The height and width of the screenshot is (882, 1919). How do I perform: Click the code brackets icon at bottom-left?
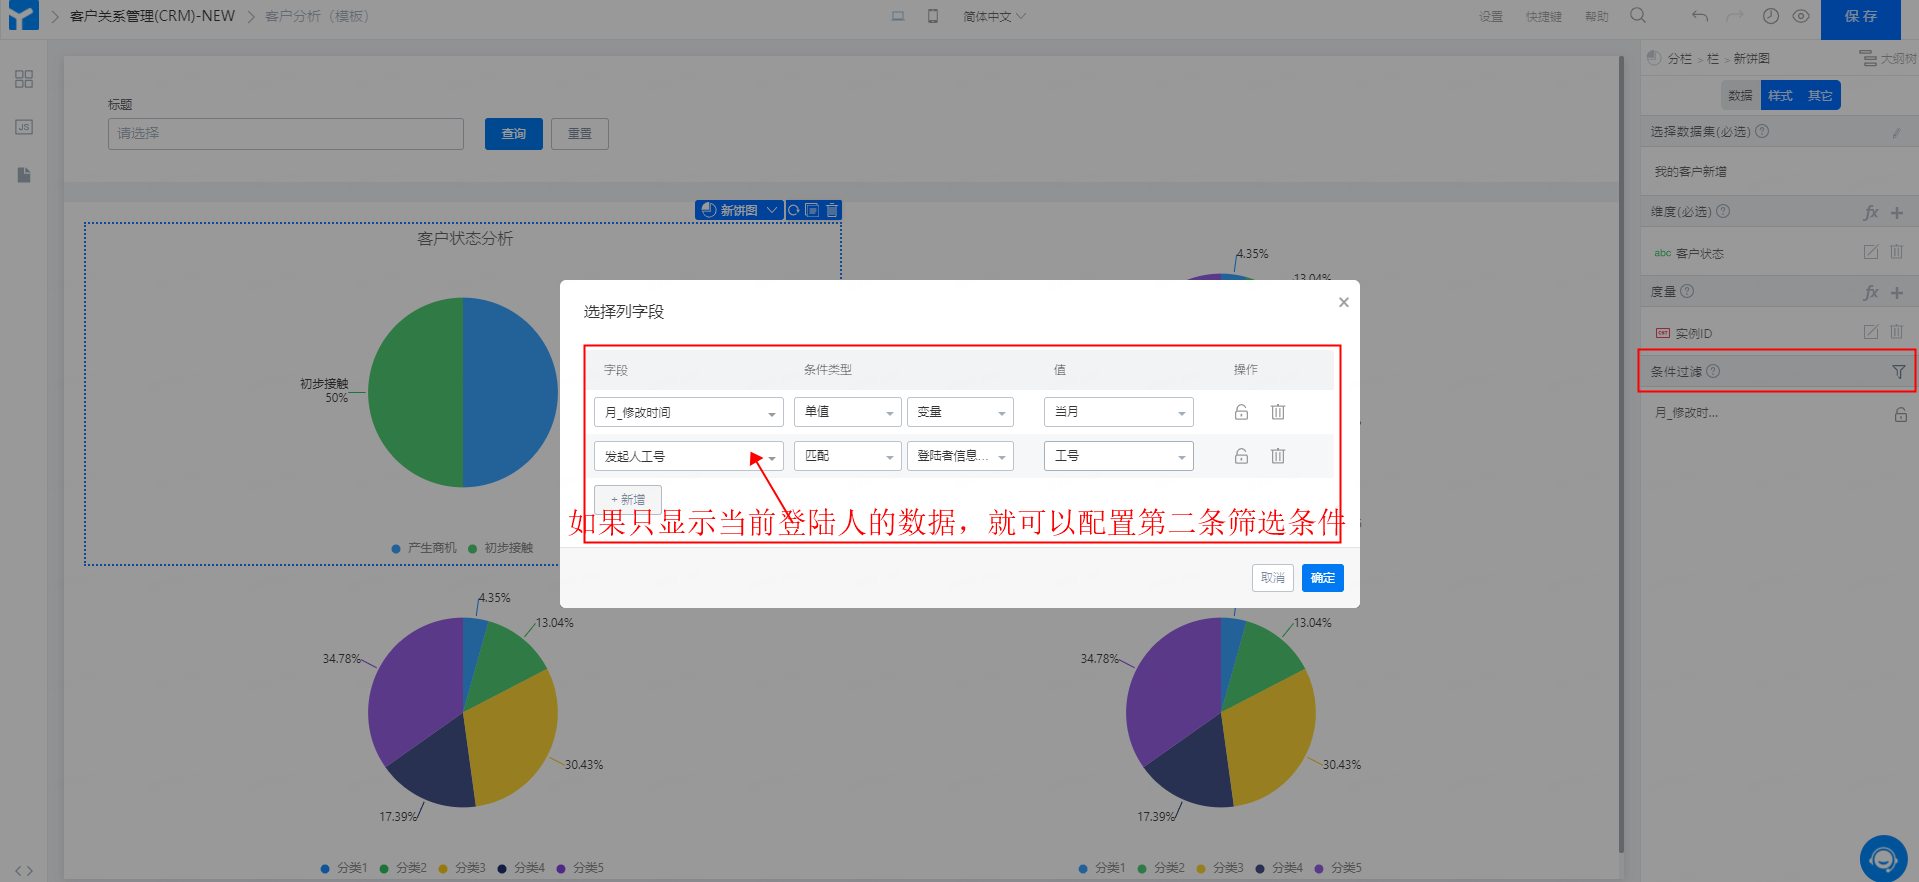(x=24, y=871)
